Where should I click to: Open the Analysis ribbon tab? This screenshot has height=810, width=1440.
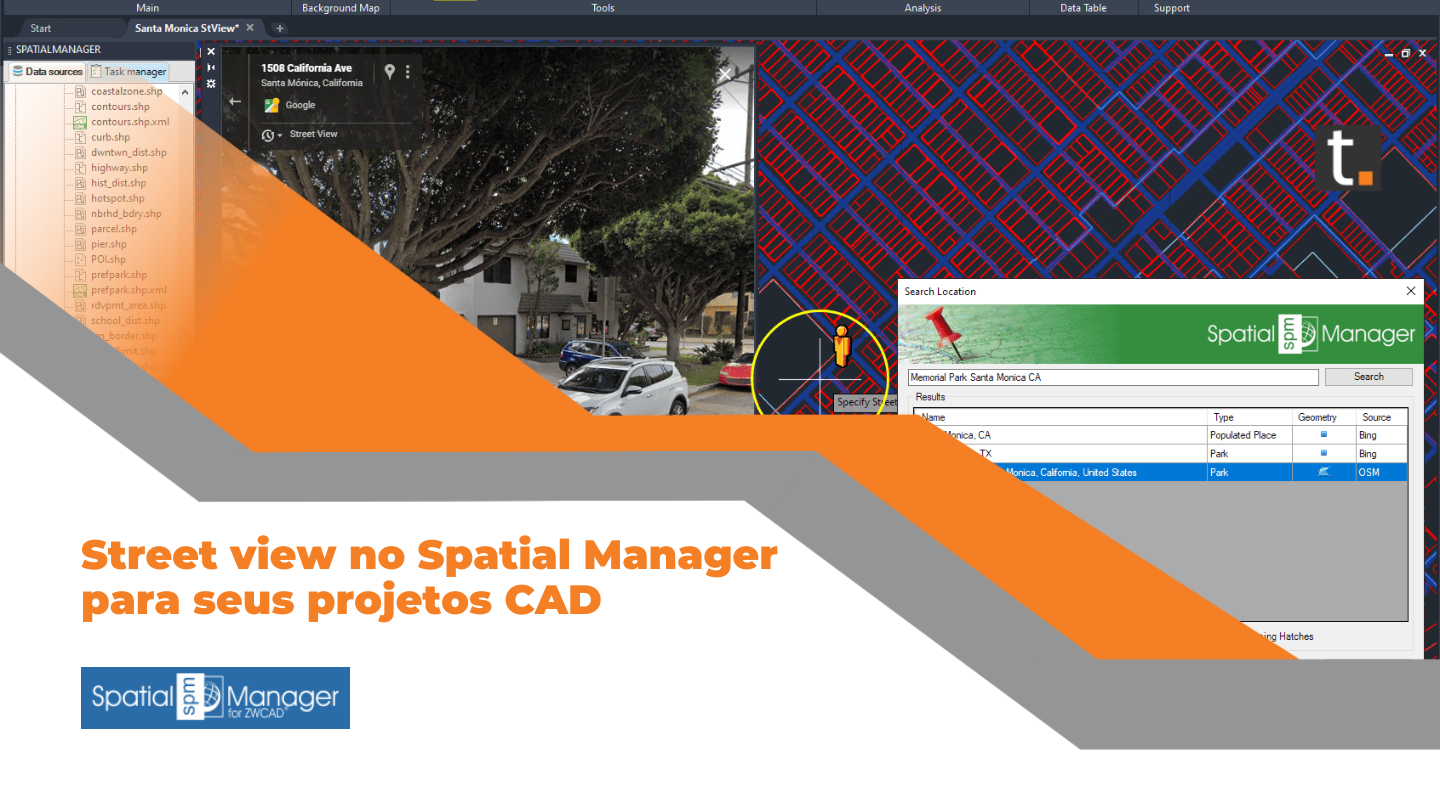(x=922, y=7)
